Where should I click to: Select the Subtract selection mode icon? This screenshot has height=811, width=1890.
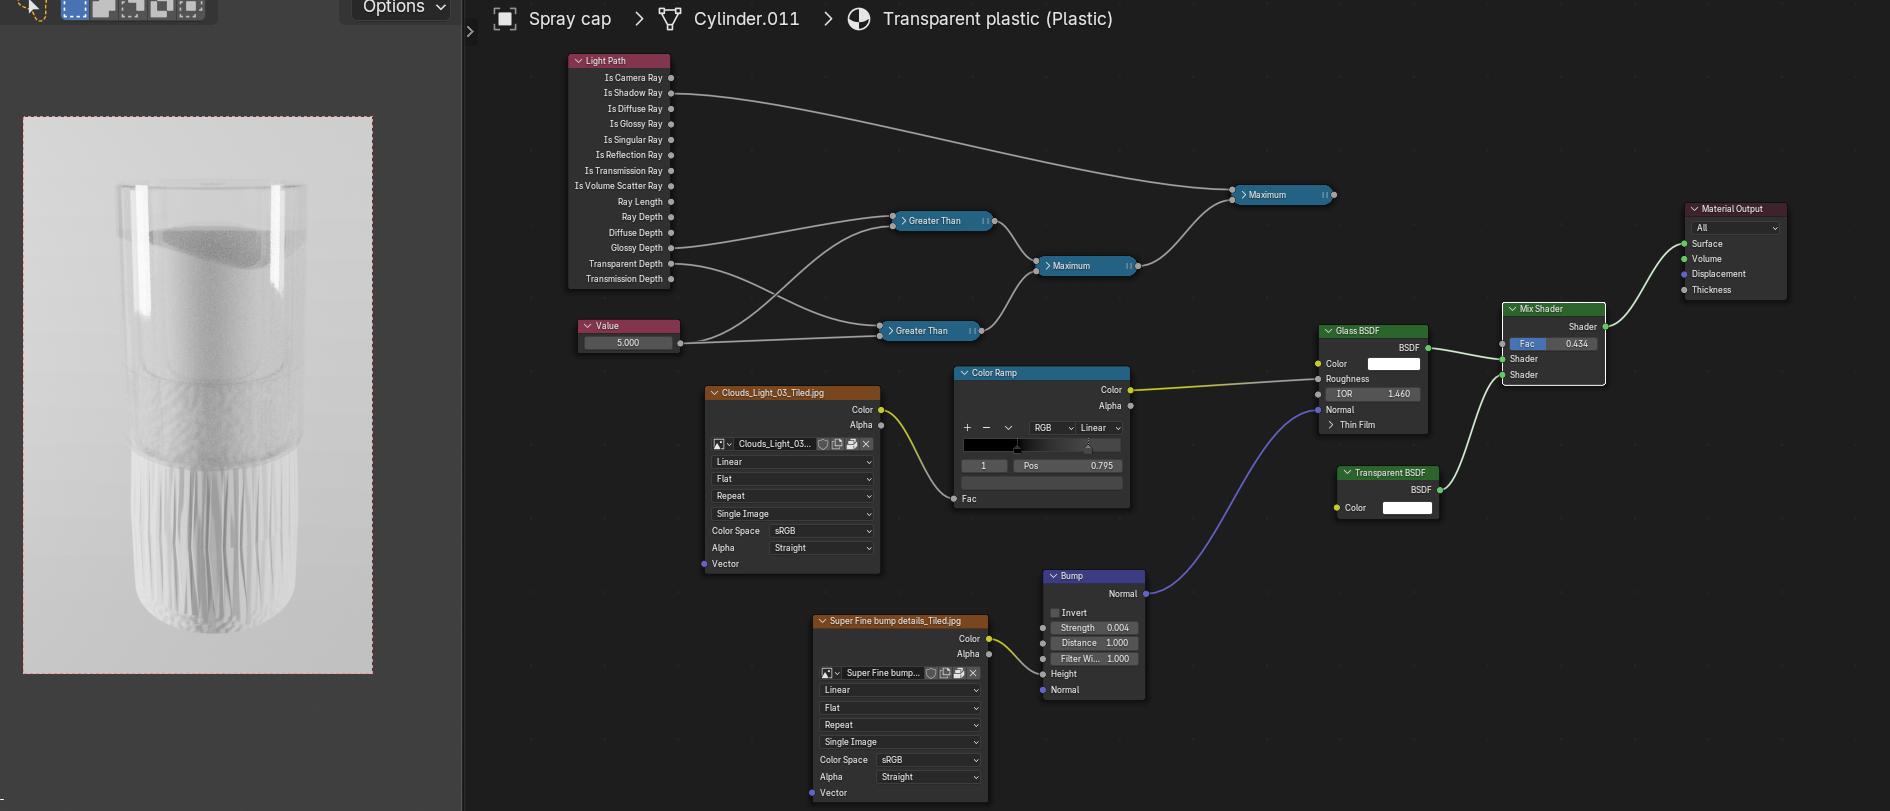click(x=132, y=8)
